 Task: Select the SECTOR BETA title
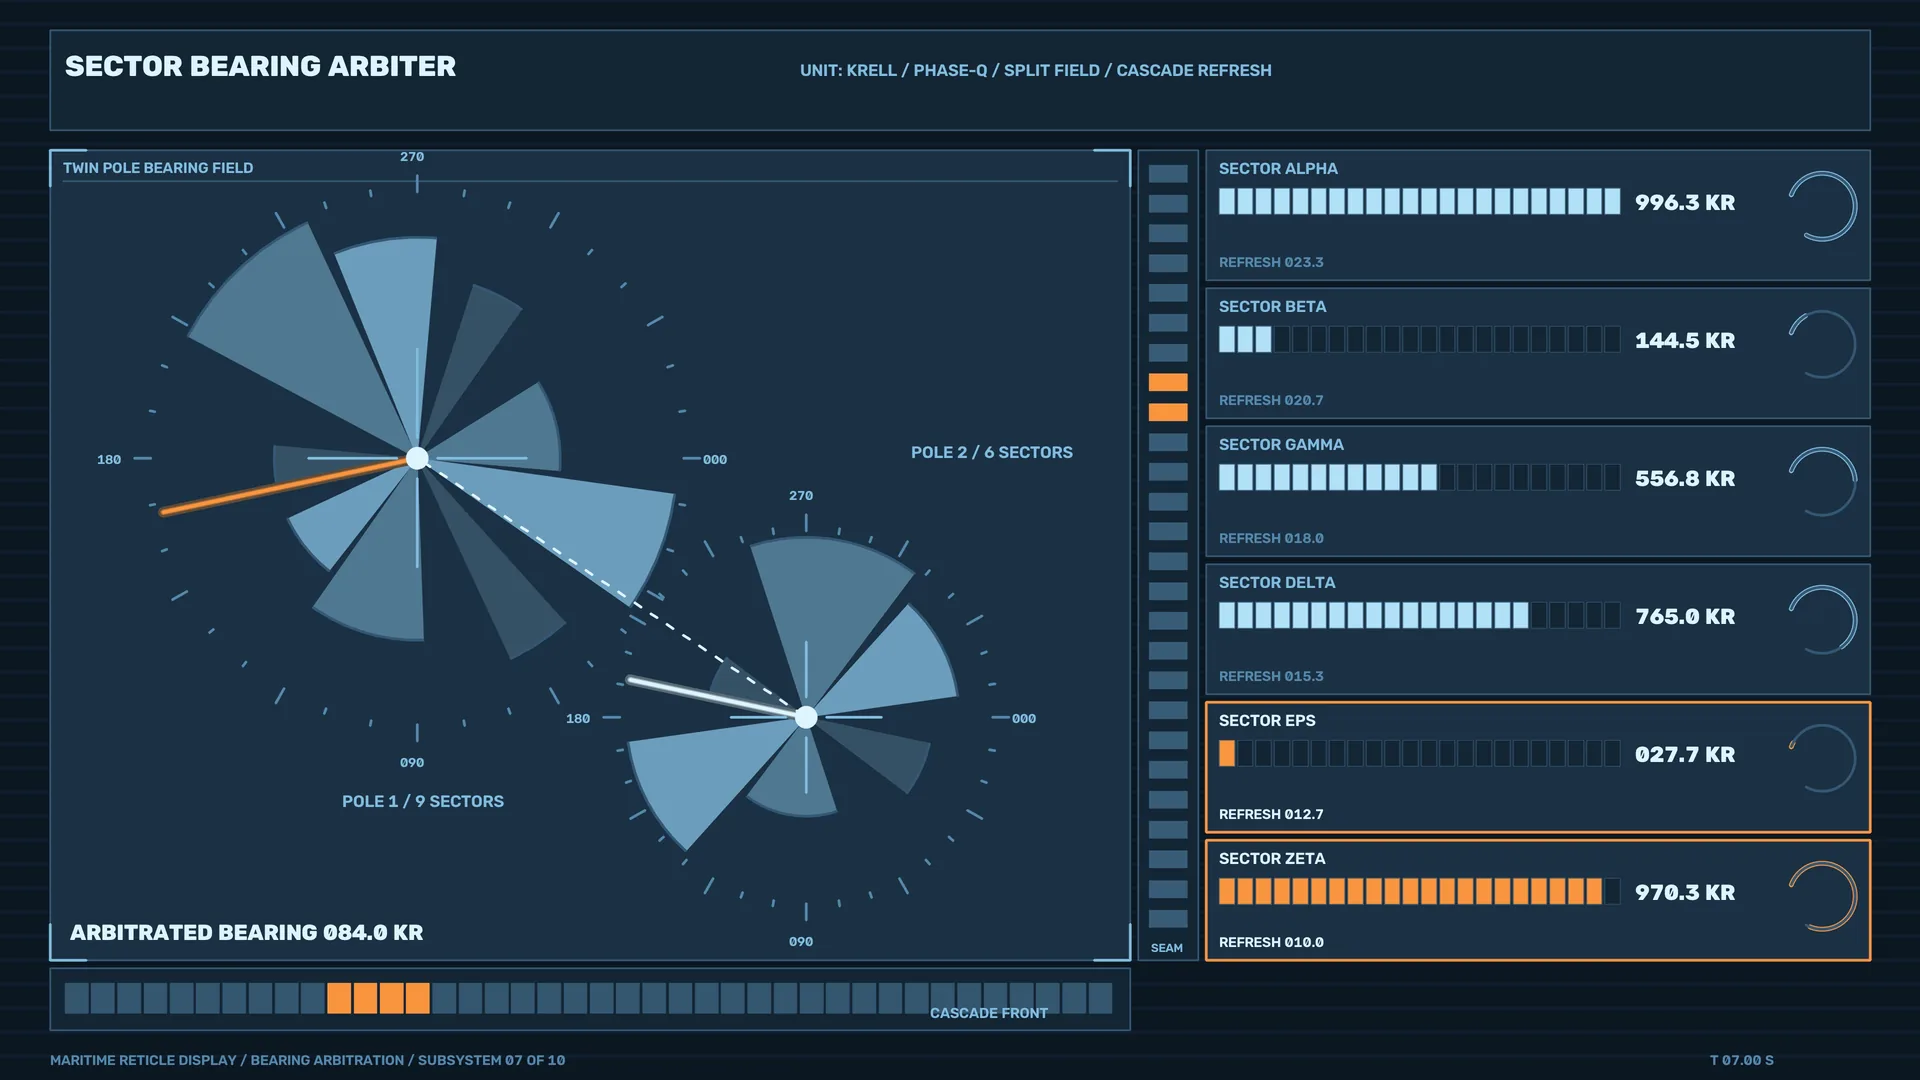point(1272,307)
